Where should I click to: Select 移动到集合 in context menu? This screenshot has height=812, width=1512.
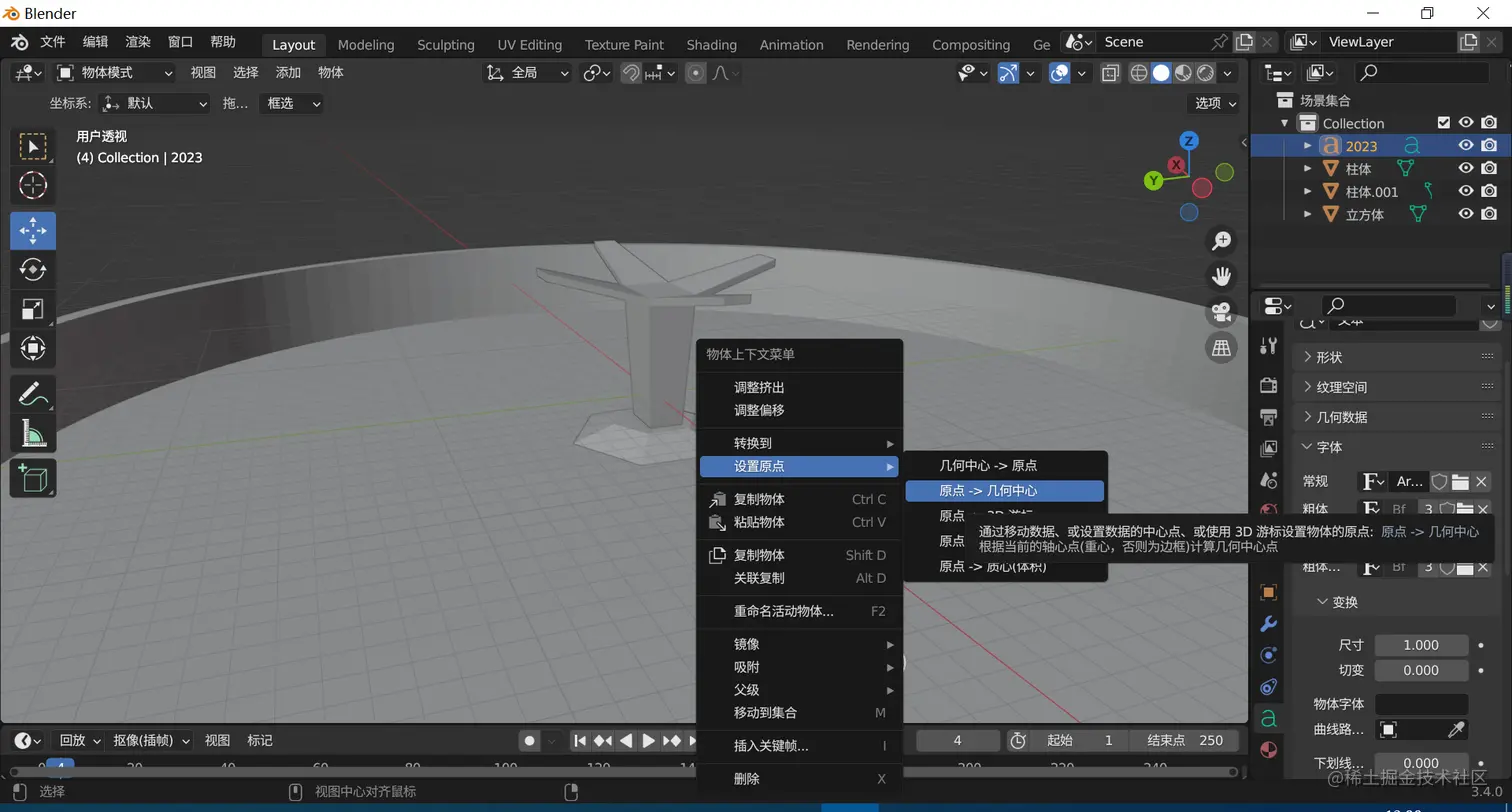click(800, 713)
